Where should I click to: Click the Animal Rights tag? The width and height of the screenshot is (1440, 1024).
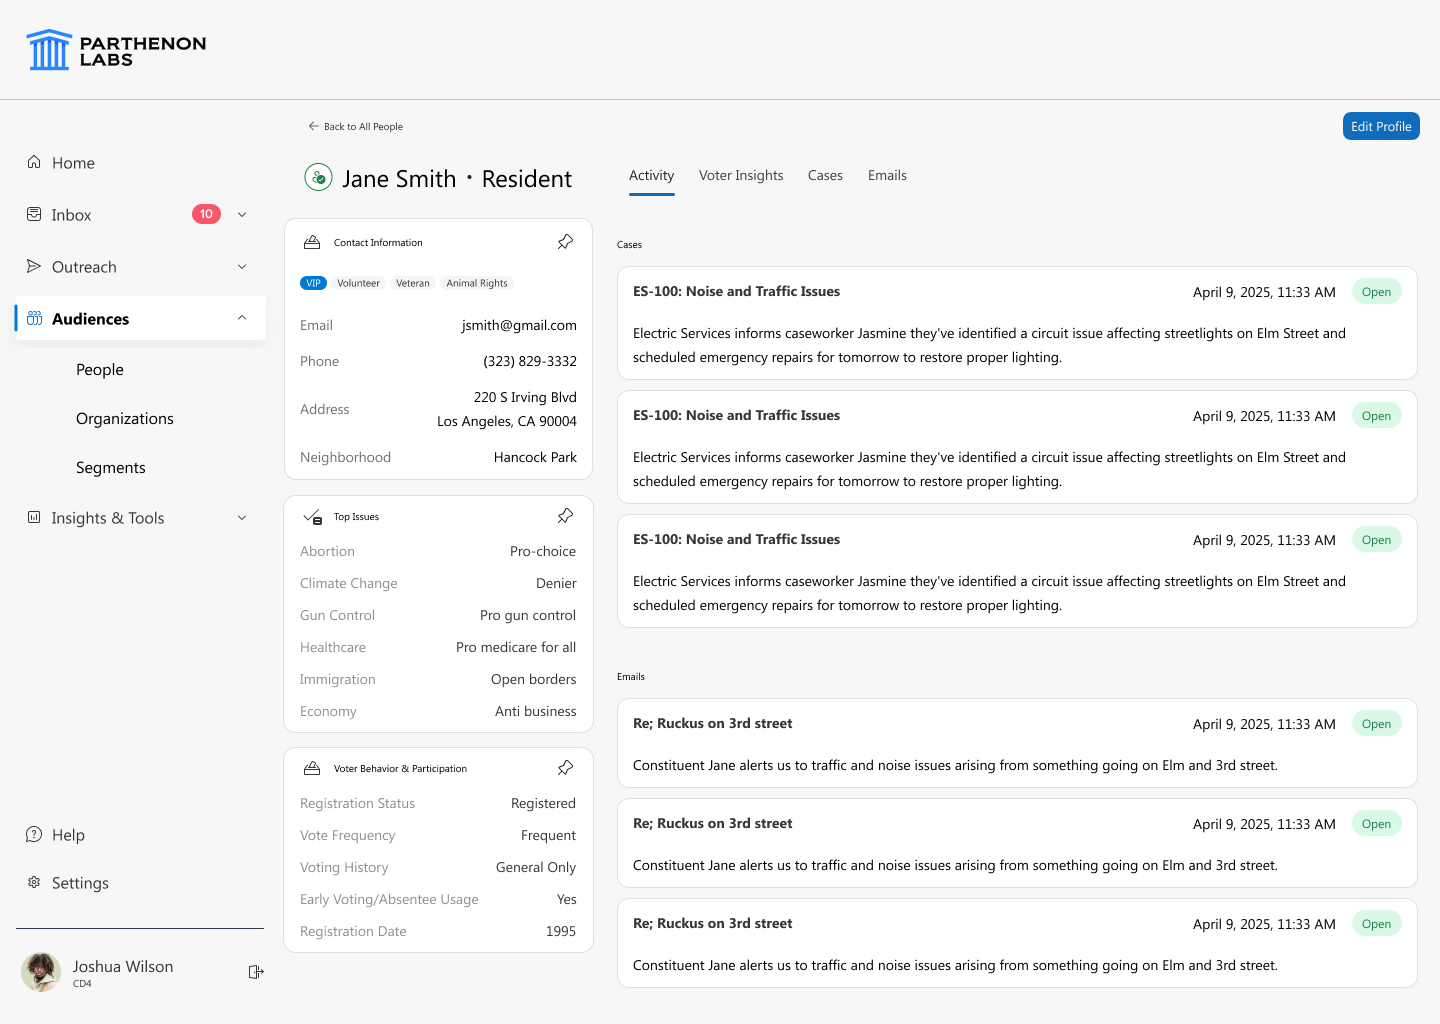coord(477,283)
